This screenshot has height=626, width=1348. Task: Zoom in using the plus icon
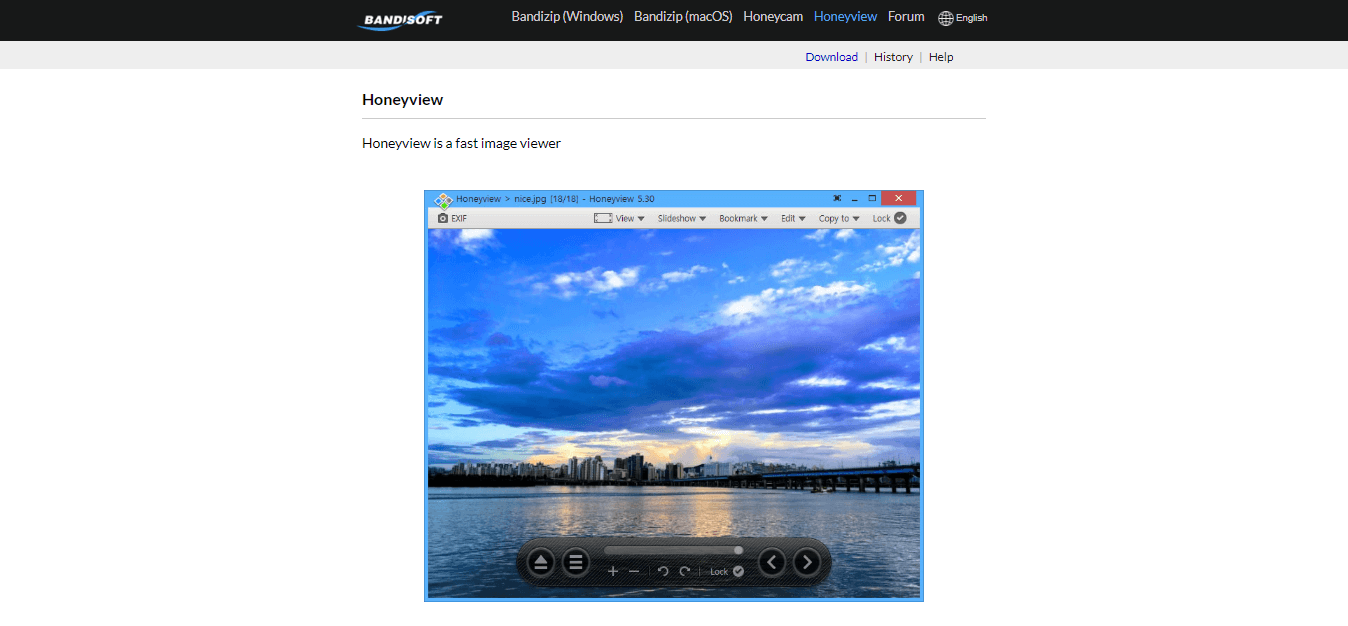click(x=613, y=571)
